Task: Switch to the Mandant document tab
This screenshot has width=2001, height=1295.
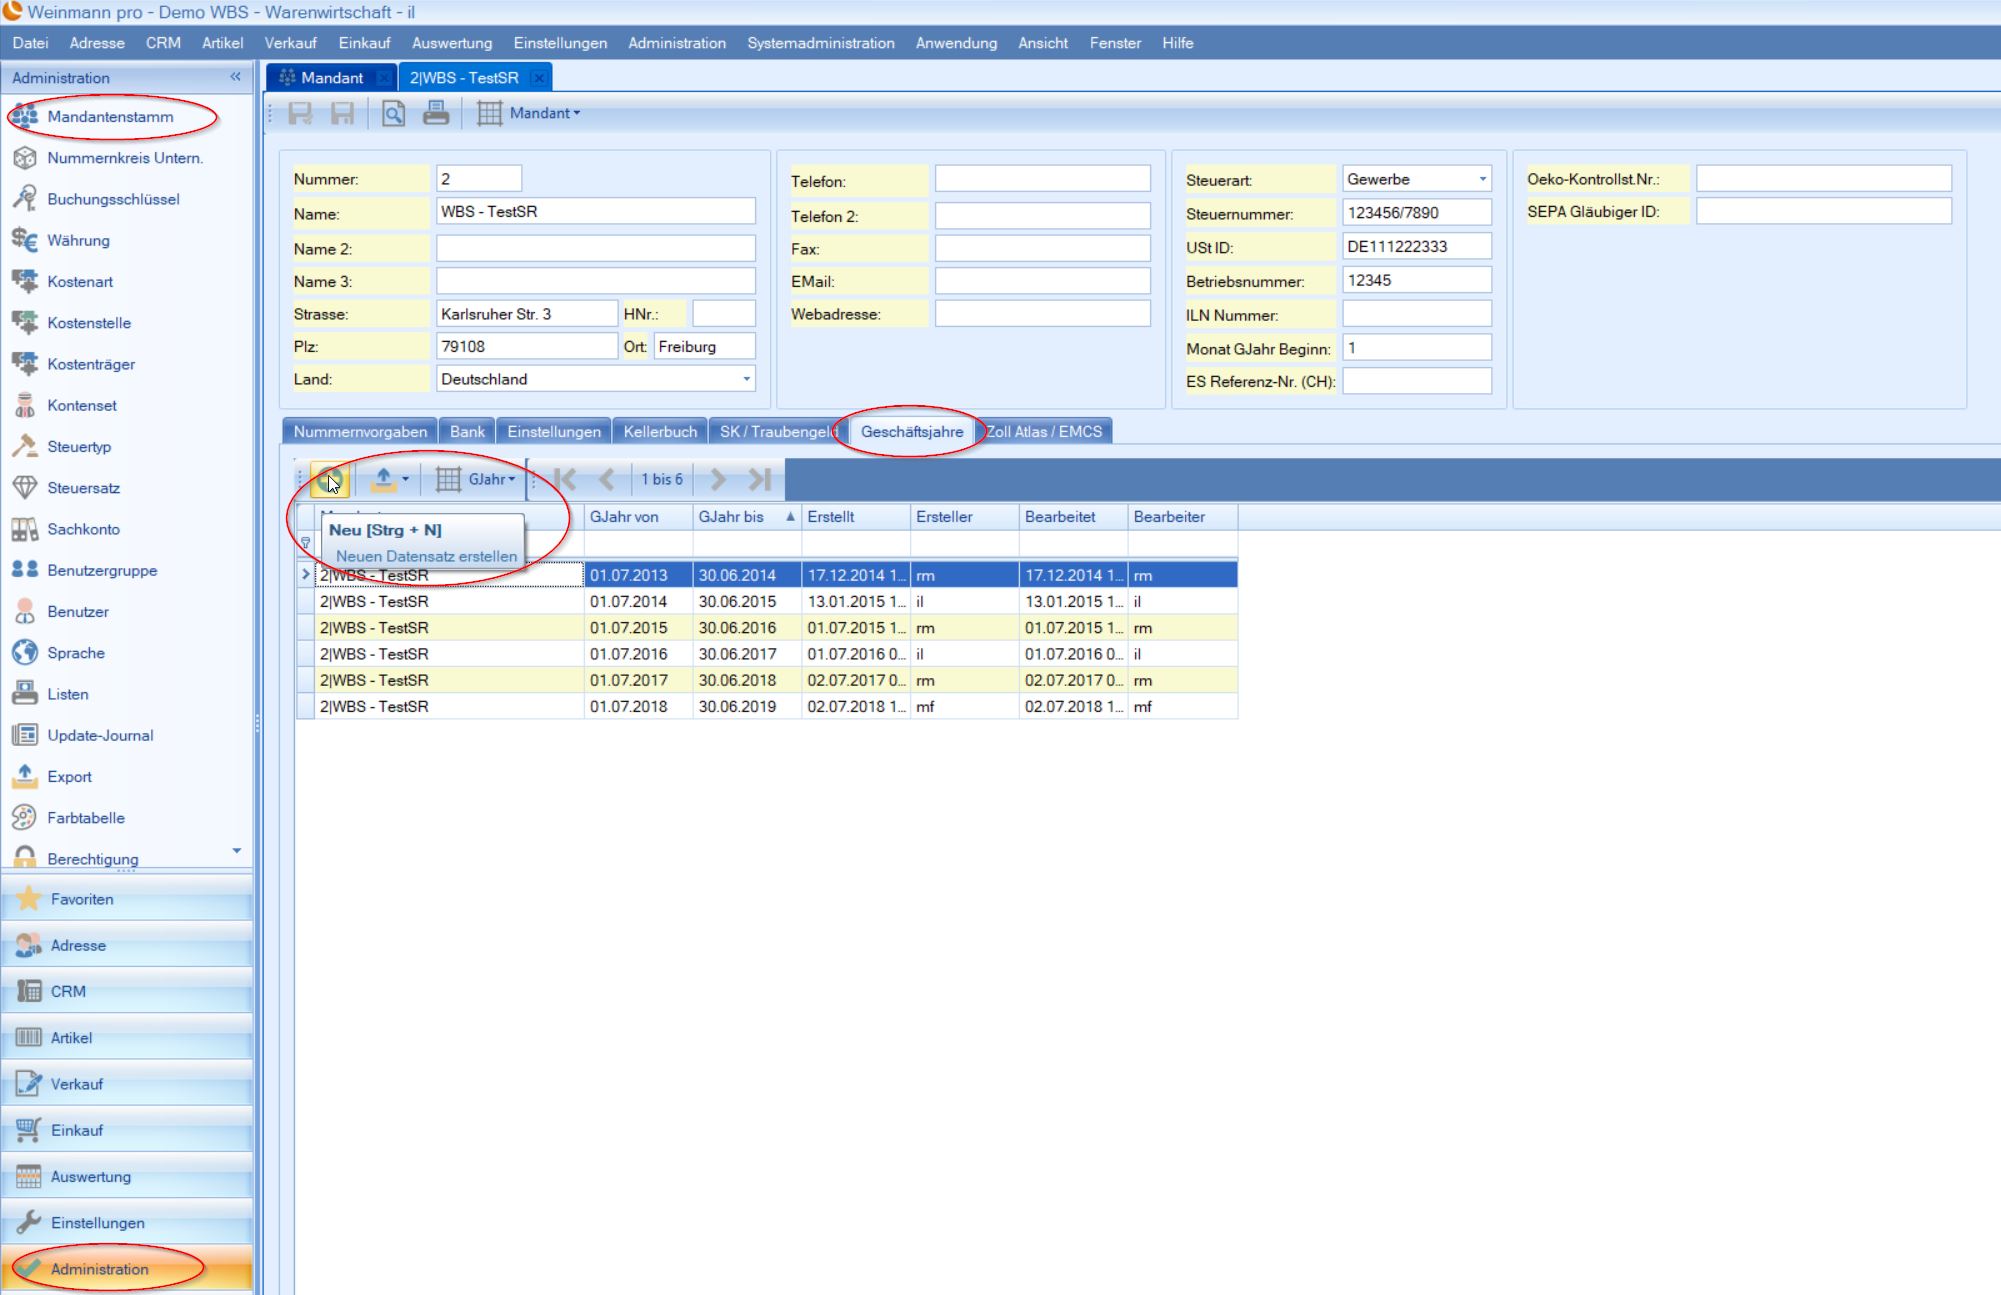Action: tap(332, 78)
